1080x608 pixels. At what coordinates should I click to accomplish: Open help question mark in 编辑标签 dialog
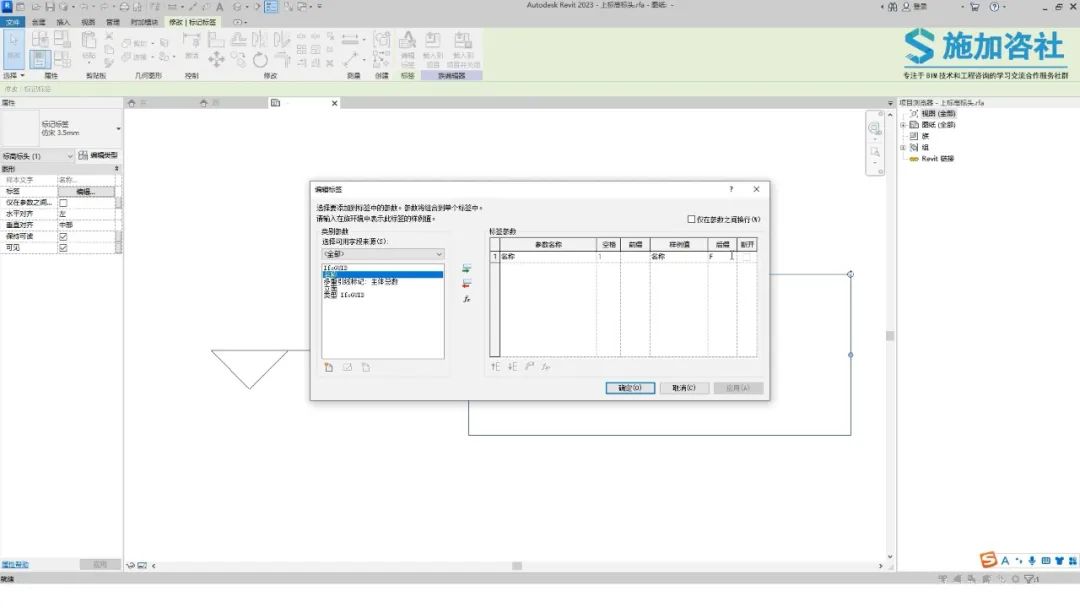[x=731, y=189]
